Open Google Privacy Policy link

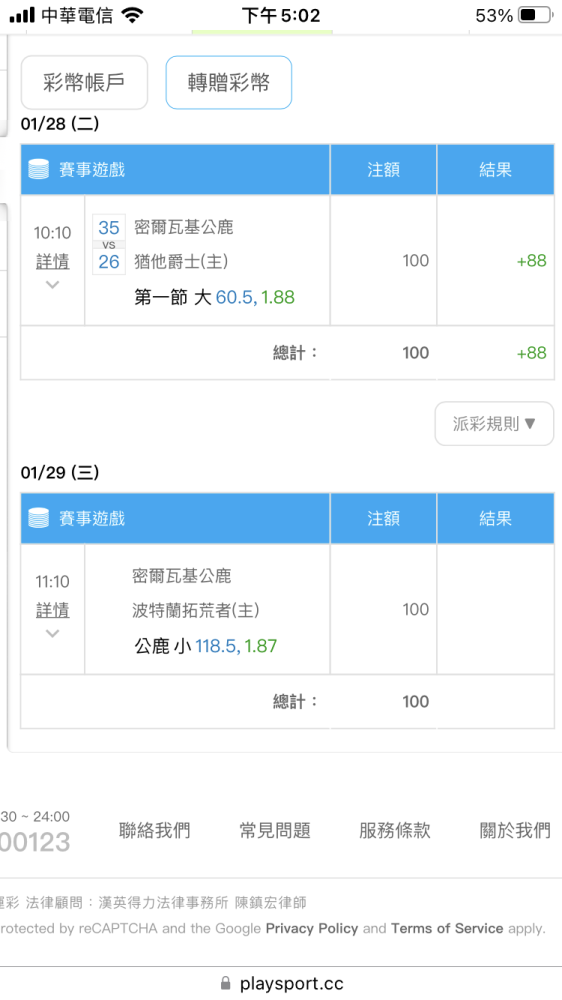312,929
